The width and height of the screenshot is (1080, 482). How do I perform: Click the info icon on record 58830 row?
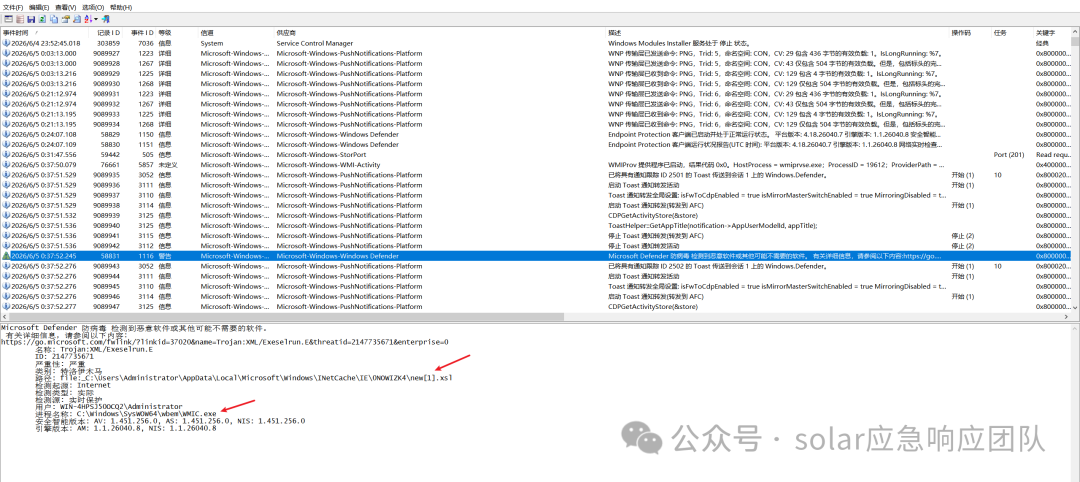pyautogui.click(x=6, y=145)
